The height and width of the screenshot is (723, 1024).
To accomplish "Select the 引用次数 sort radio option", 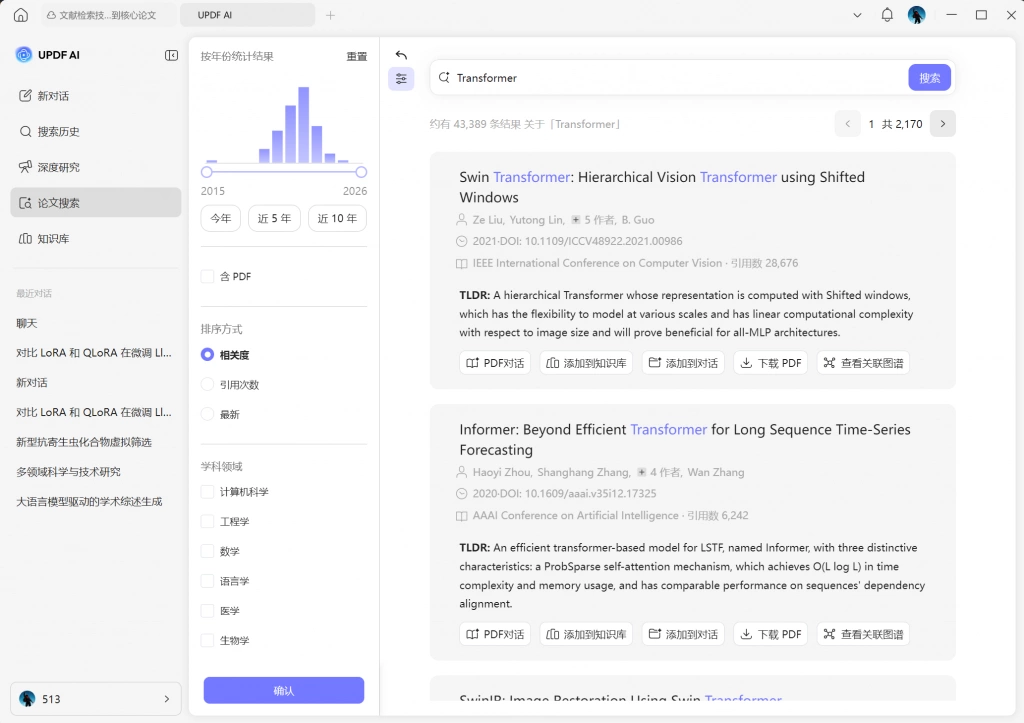I will pyautogui.click(x=207, y=384).
